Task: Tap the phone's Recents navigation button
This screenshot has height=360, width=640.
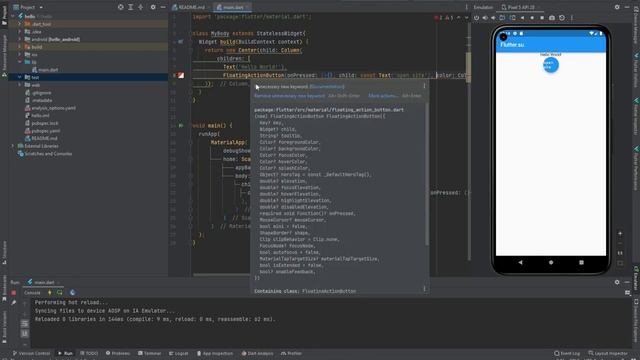Action: [581, 262]
